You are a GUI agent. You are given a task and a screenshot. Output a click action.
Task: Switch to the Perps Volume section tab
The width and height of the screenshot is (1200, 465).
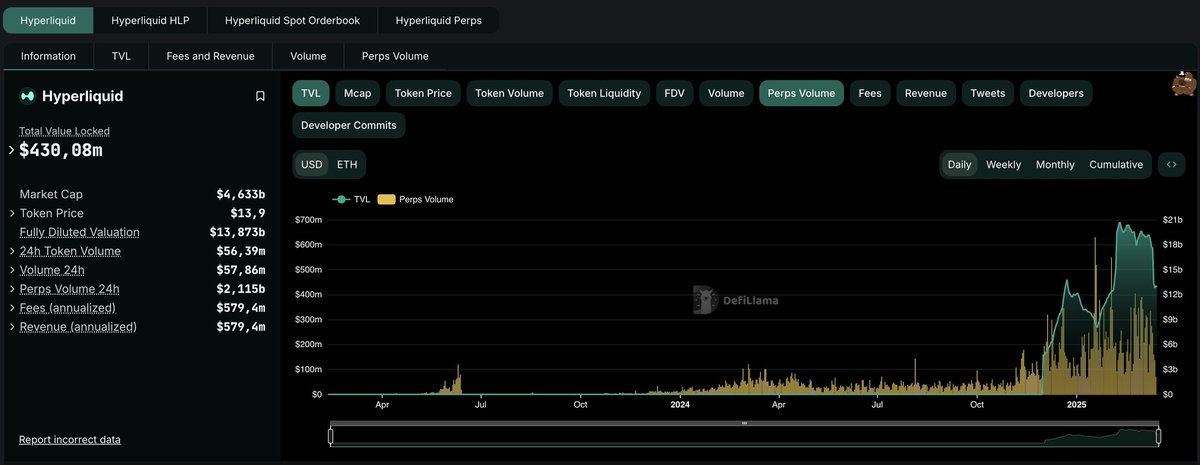(x=395, y=56)
